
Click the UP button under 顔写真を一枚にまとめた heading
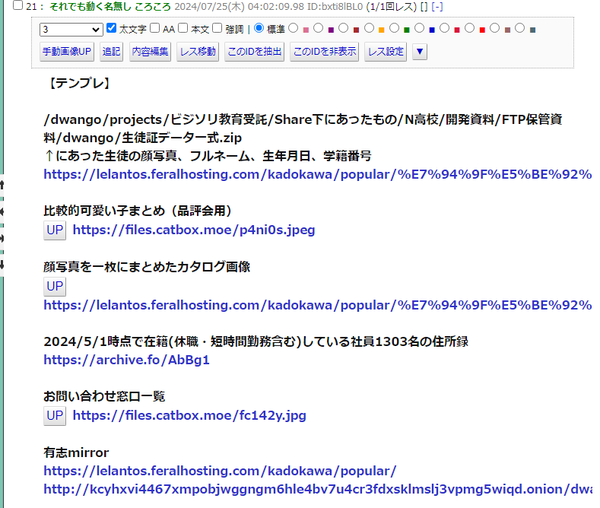(55, 287)
